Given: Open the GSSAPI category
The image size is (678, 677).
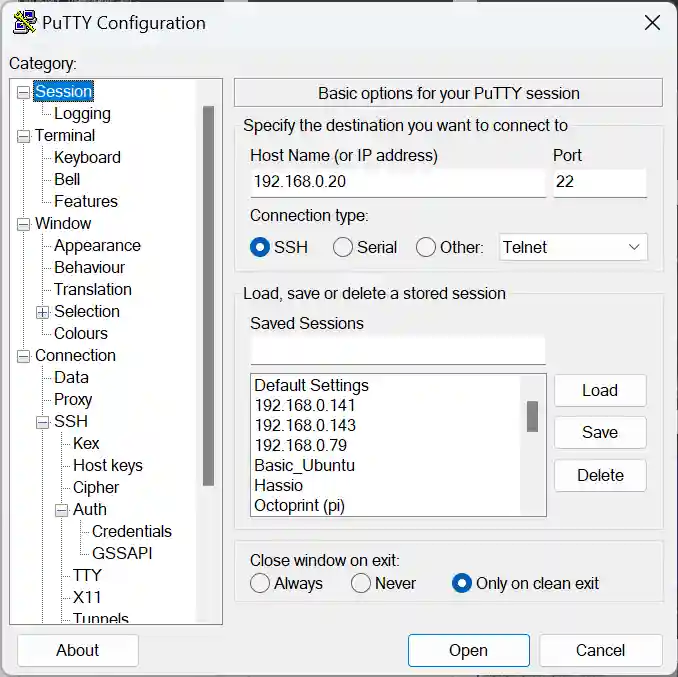Looking at the screenshot, I should pyautogui.click(x=122, y=554).
